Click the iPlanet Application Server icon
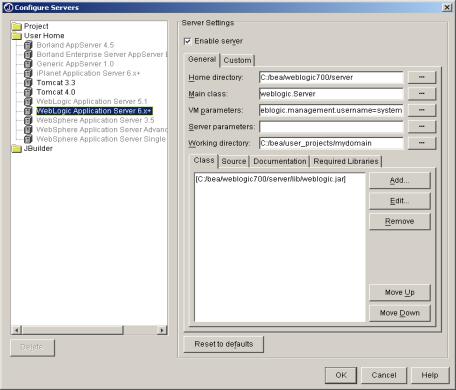Viewport: 456px width, 390px height. coord(28,73)
